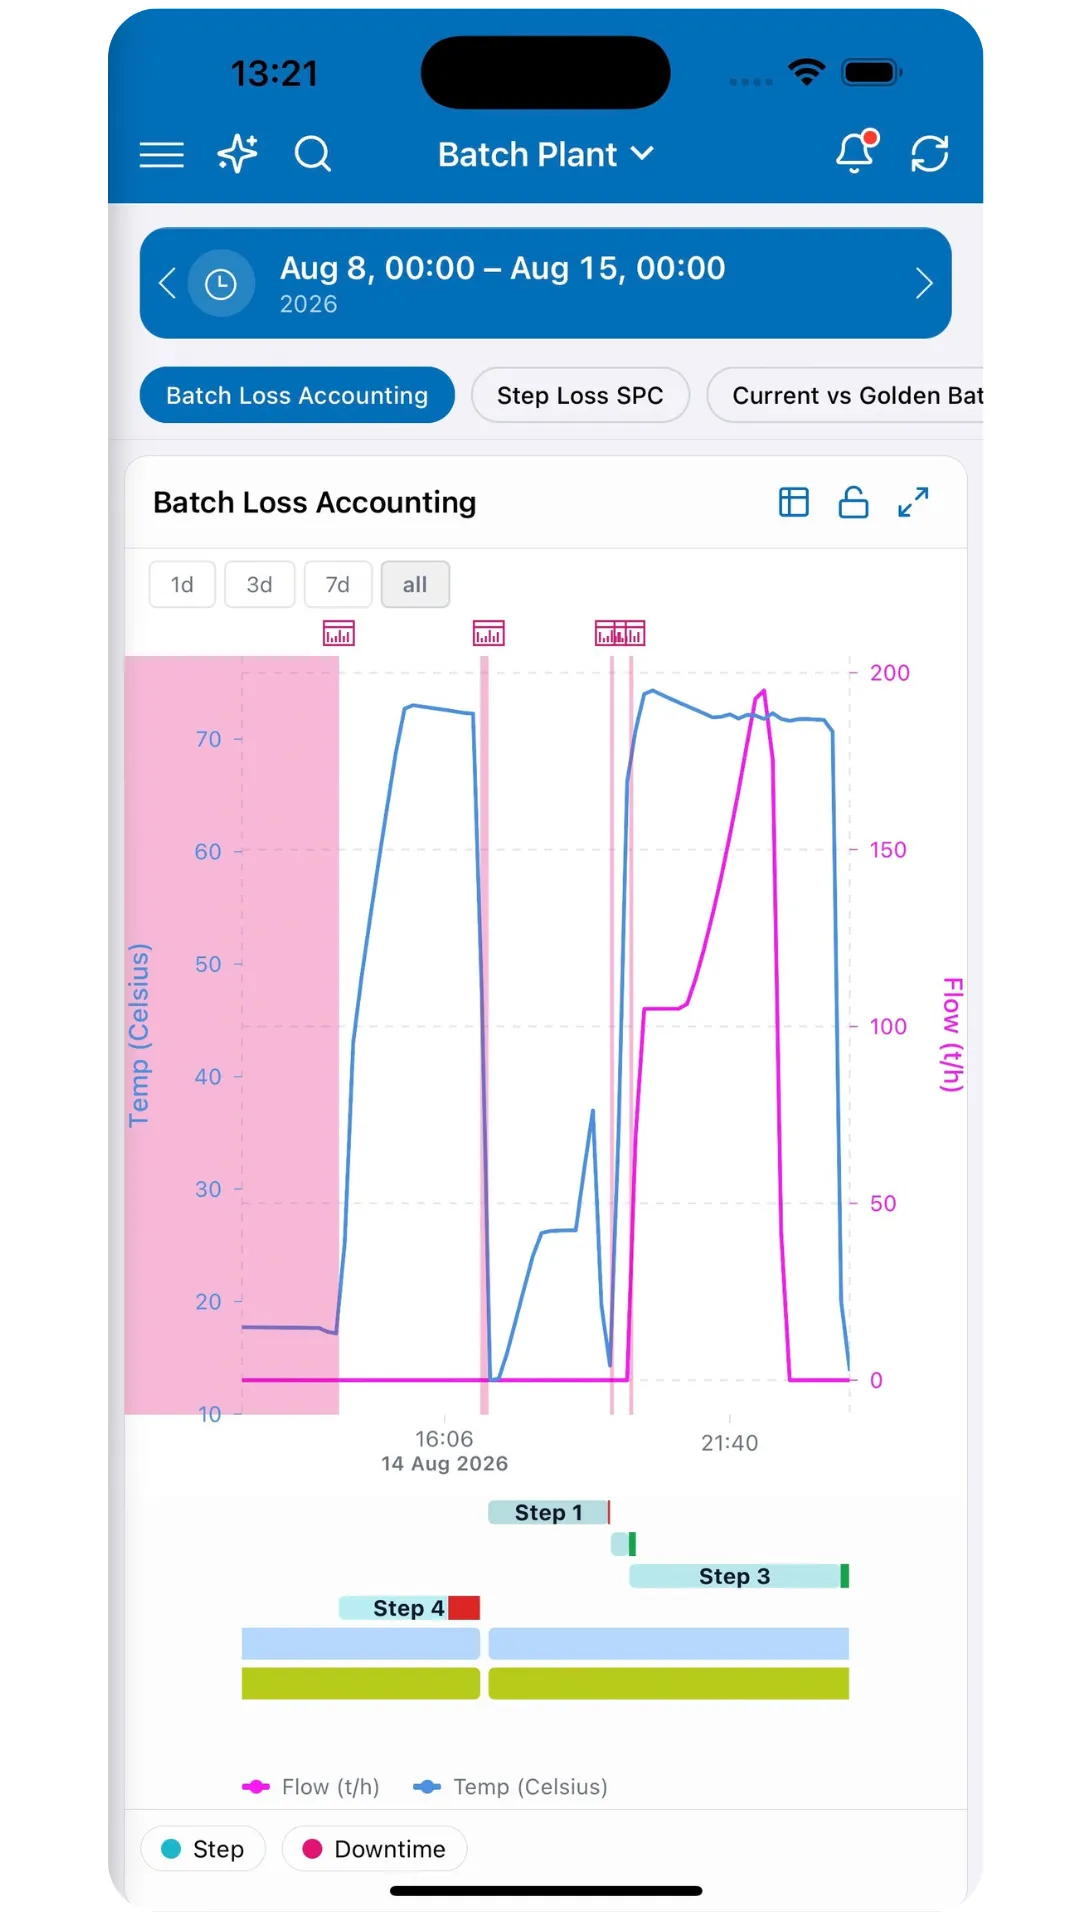Viewport: 1080px width, 1920px height.
Task: Open the hamburger navigation menu
Action: click(x=161, y=154)
